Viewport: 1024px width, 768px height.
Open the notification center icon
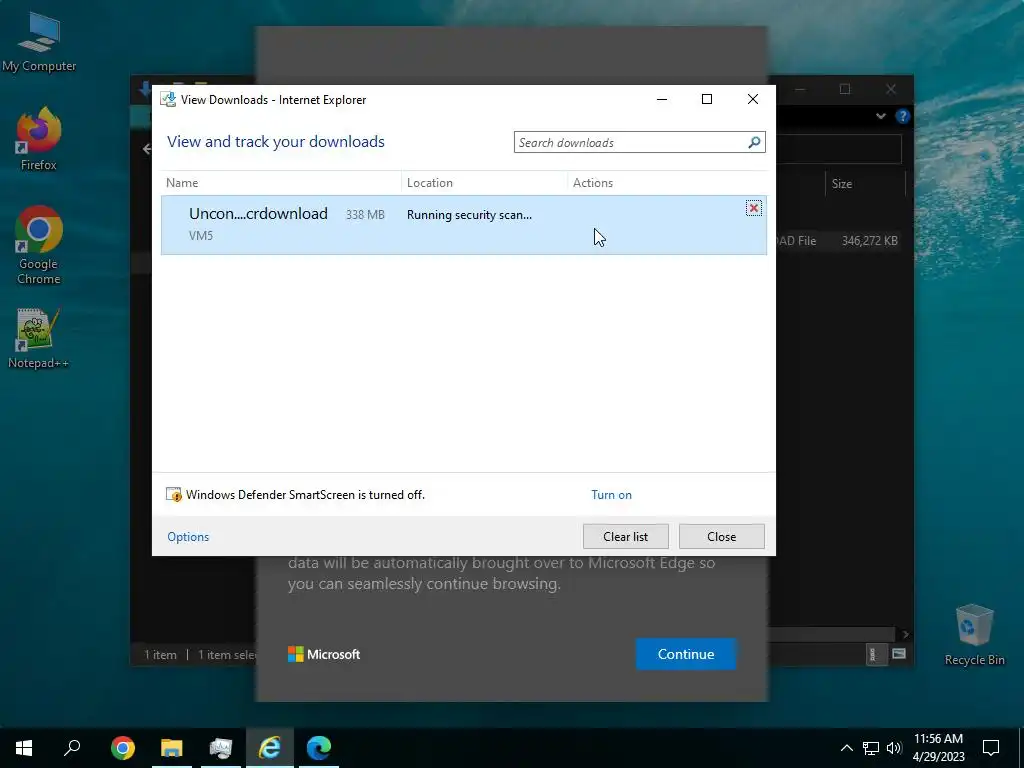(991, 748)
